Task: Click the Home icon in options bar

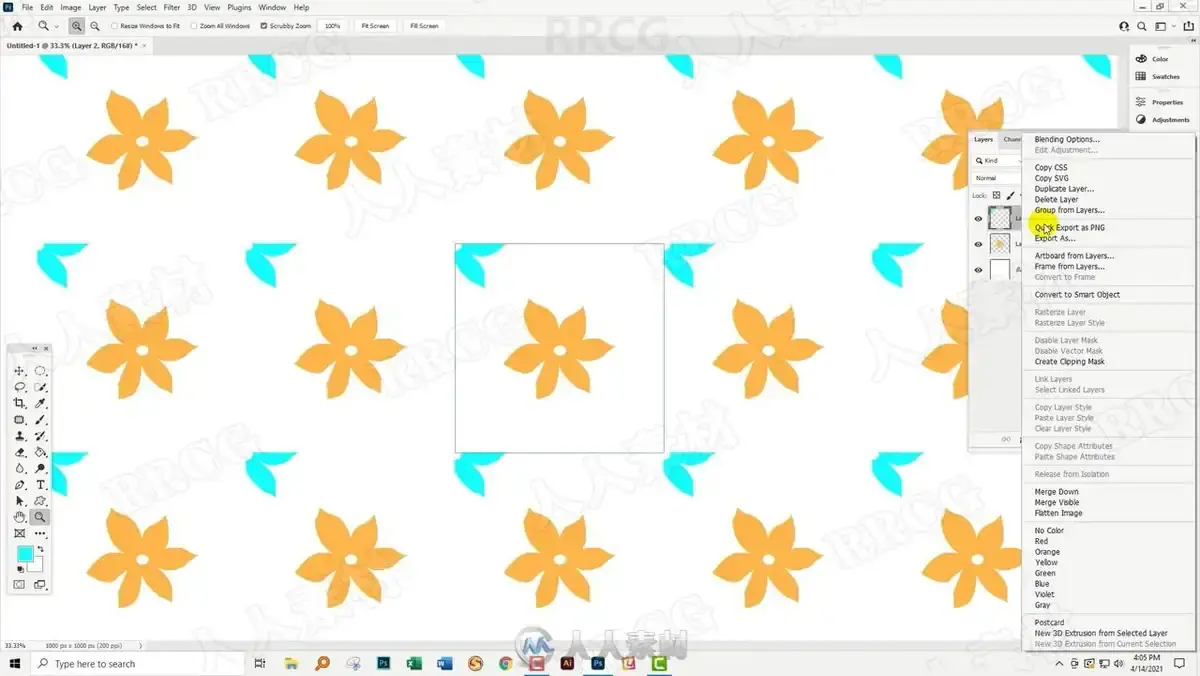Action: (17, 26)
